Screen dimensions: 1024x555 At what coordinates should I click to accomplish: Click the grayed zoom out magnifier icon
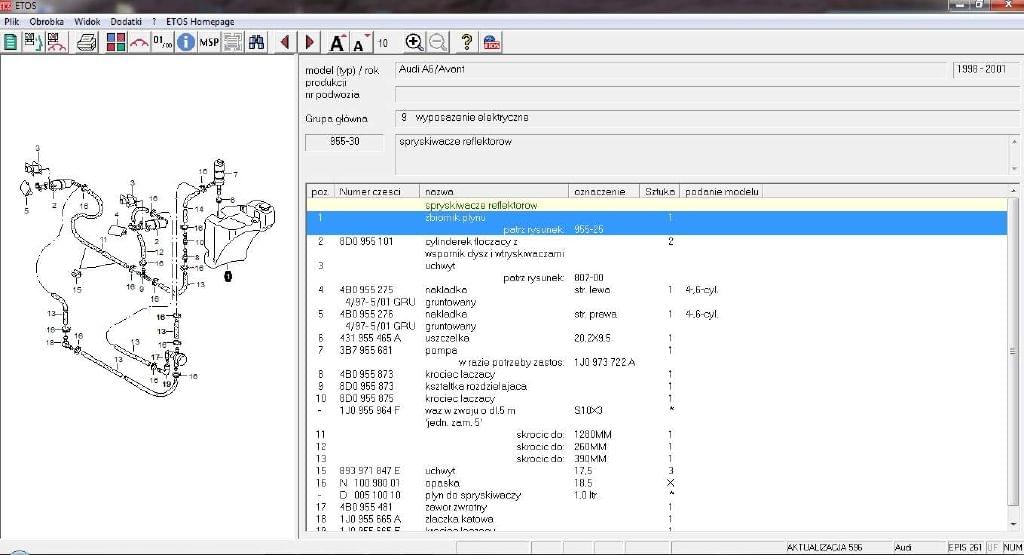point(438,42)
